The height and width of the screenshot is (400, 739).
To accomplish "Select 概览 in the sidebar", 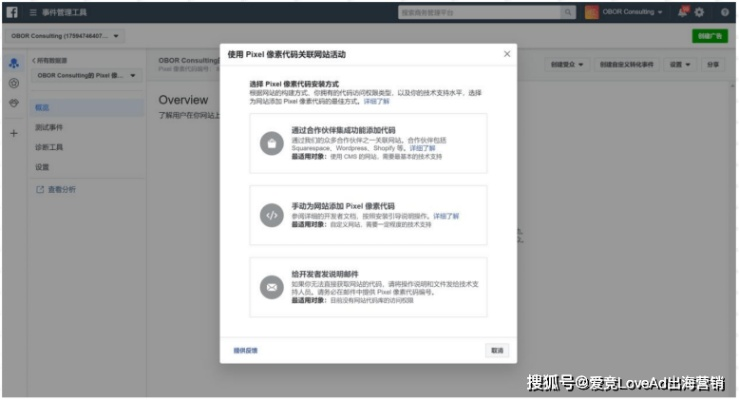I will pyautogui.click(x=87, y=107).
